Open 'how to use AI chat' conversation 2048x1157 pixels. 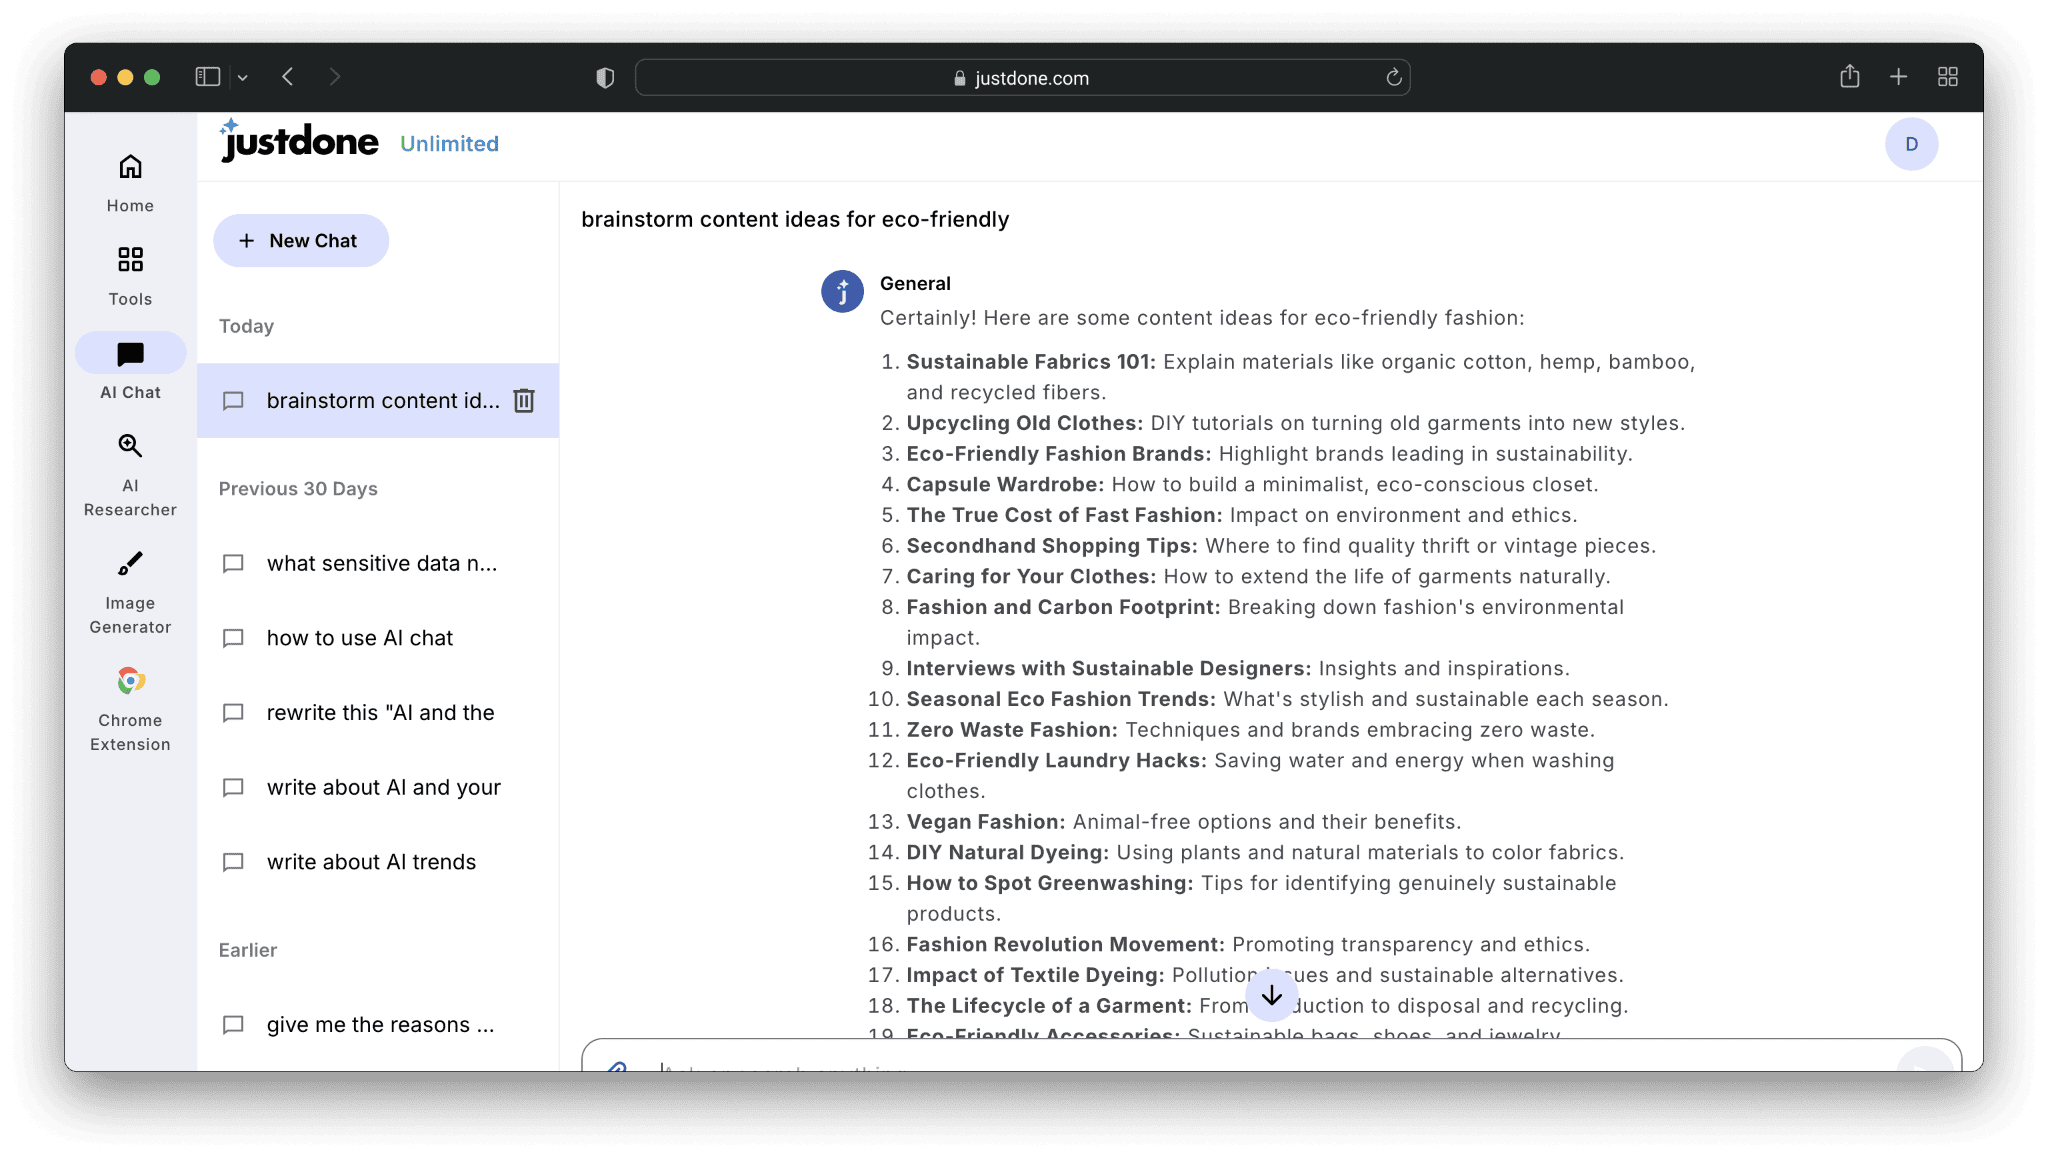360,638
